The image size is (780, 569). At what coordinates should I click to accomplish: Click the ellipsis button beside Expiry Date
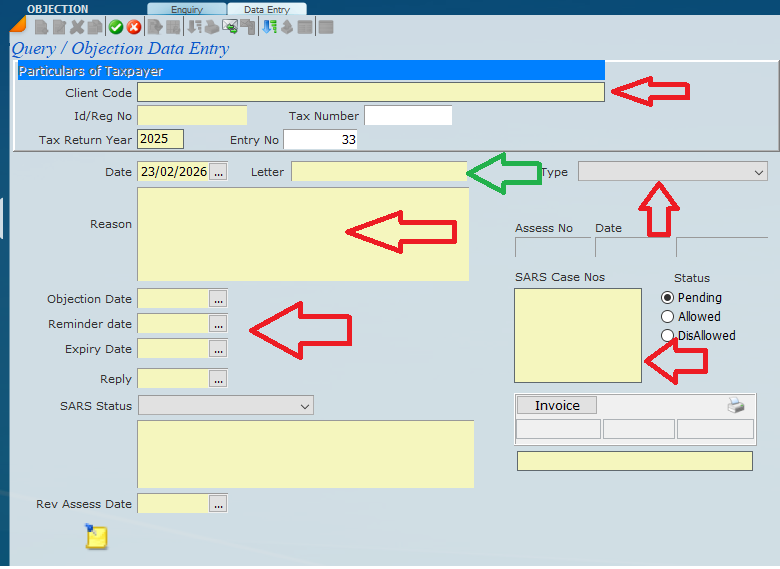(218, 349)
